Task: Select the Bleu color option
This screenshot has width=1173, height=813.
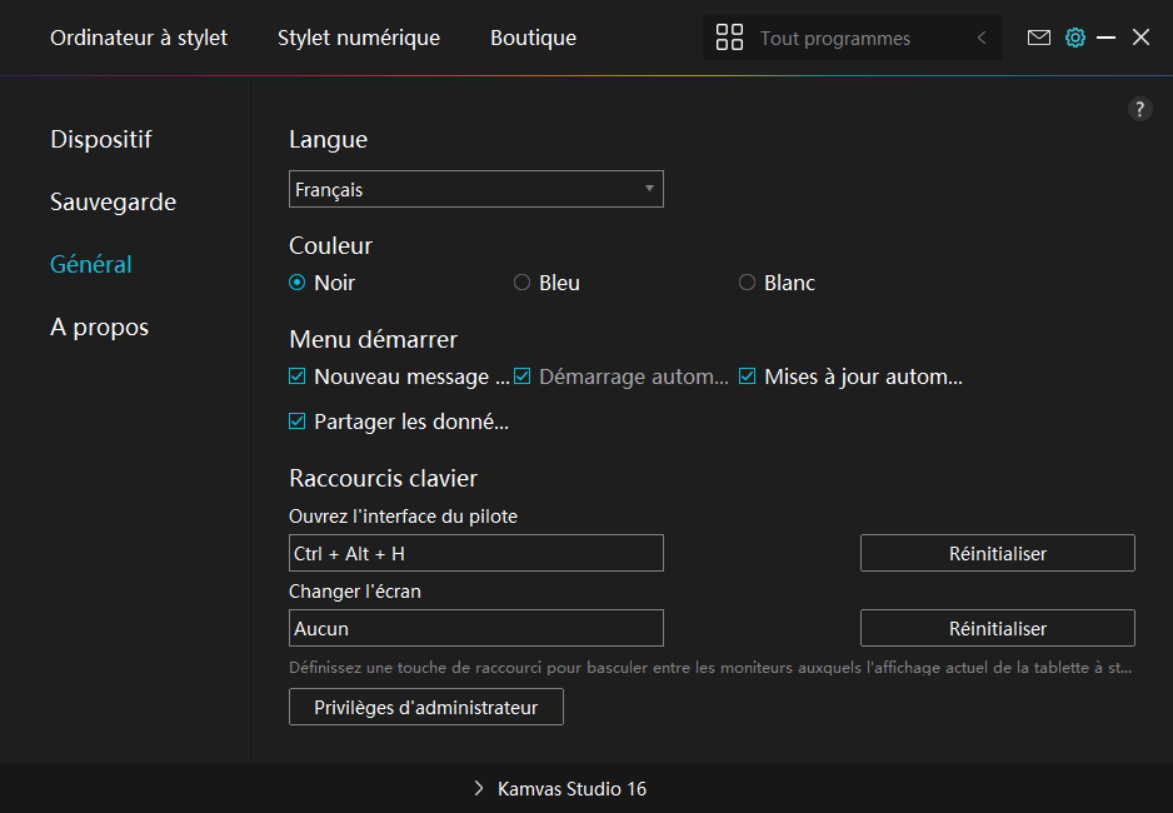Action: point(522,283)
